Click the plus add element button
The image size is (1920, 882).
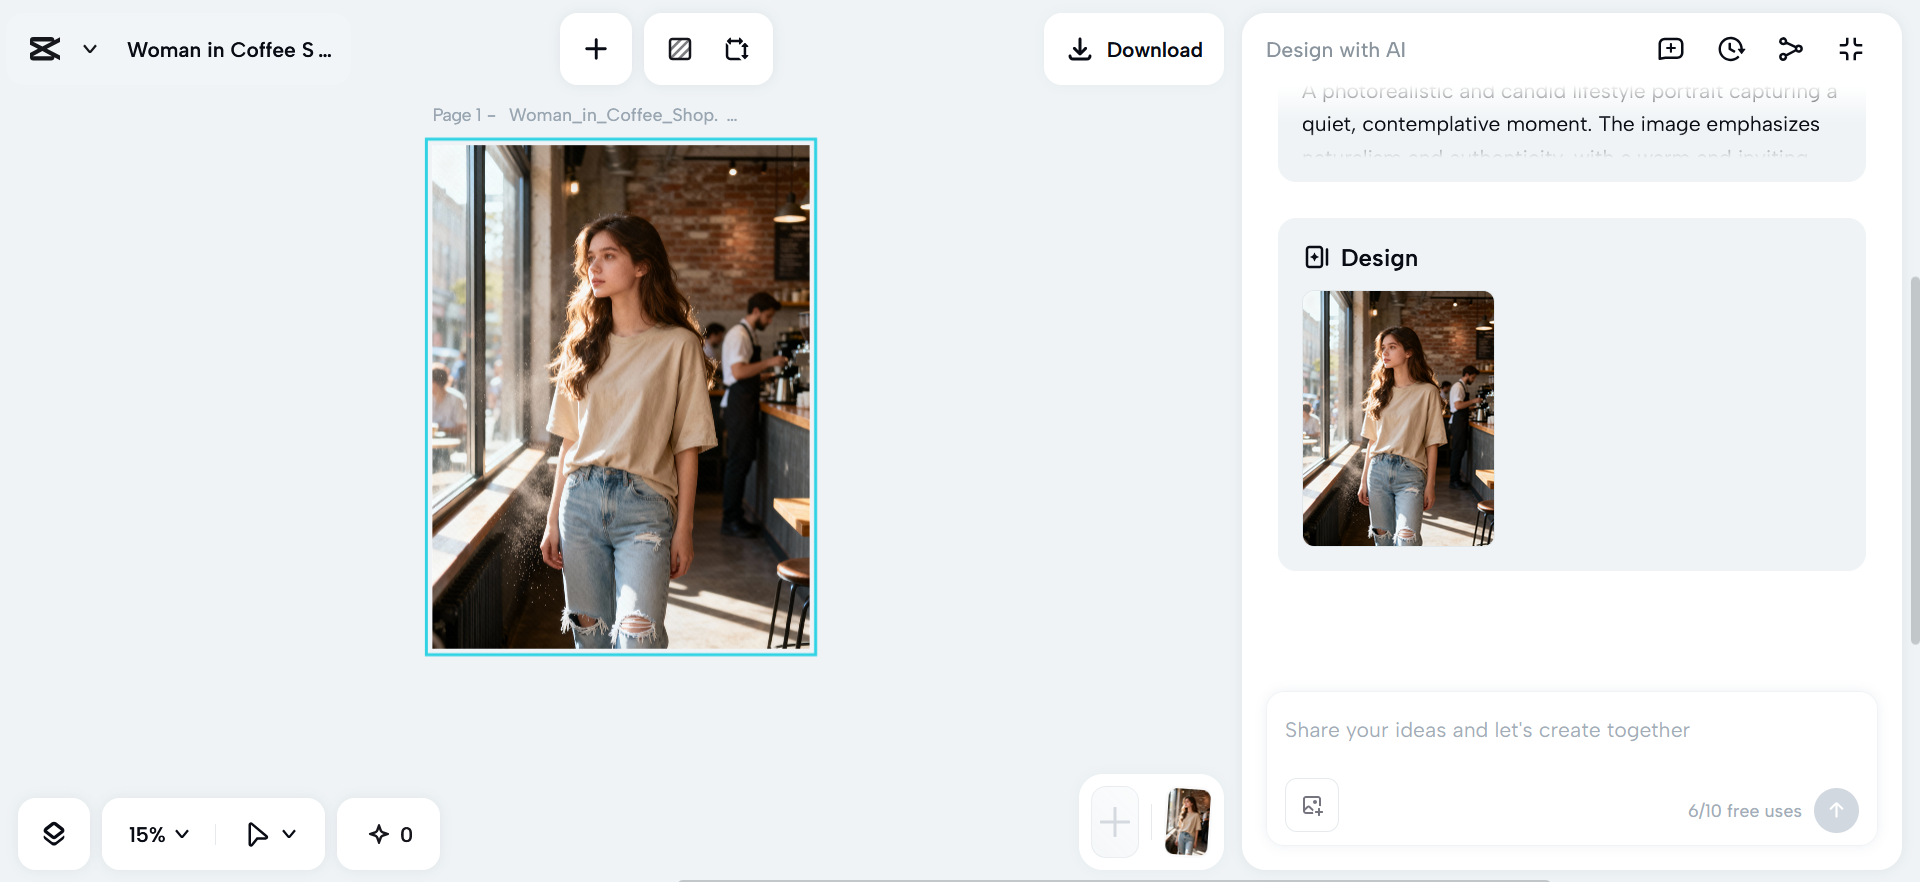click(x=596, y=49)
